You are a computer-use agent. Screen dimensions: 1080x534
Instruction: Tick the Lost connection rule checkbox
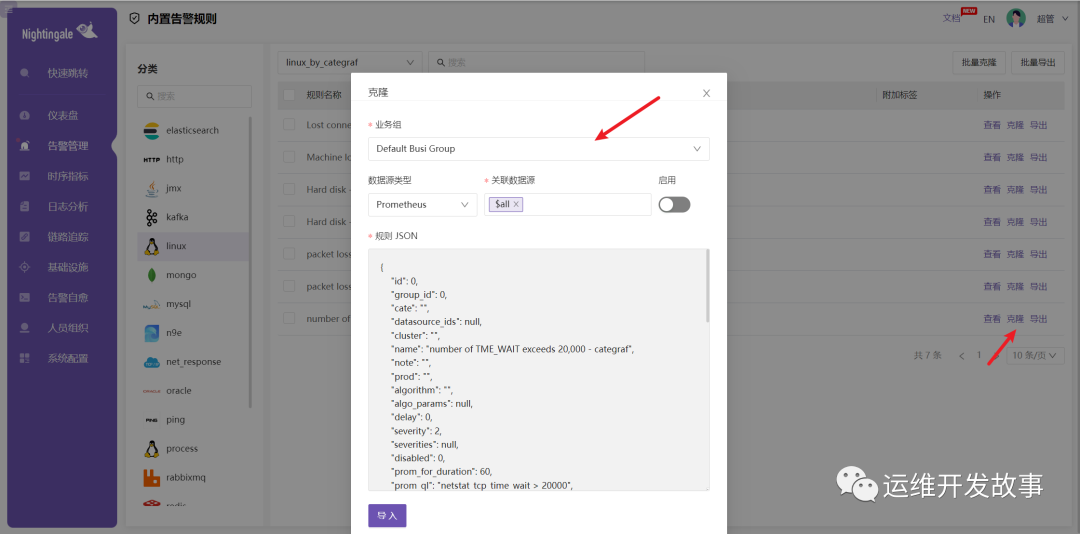click(289, 125)
